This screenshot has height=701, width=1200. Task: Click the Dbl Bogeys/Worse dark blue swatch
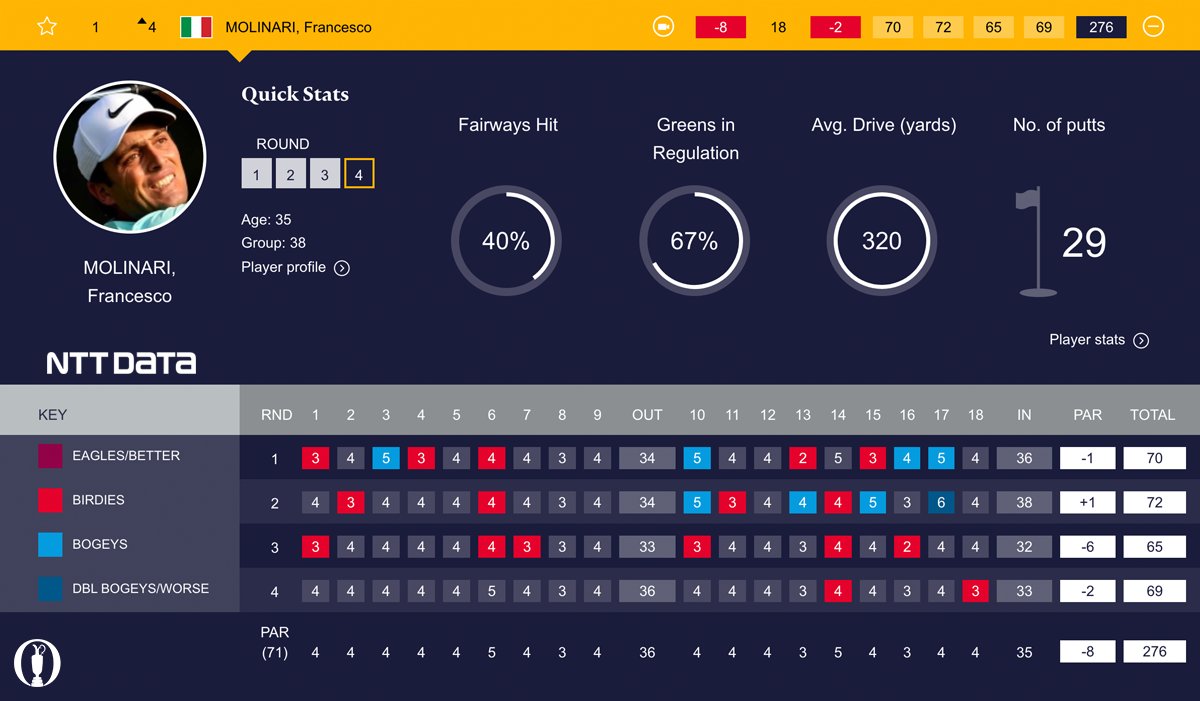tap(50, 588)
